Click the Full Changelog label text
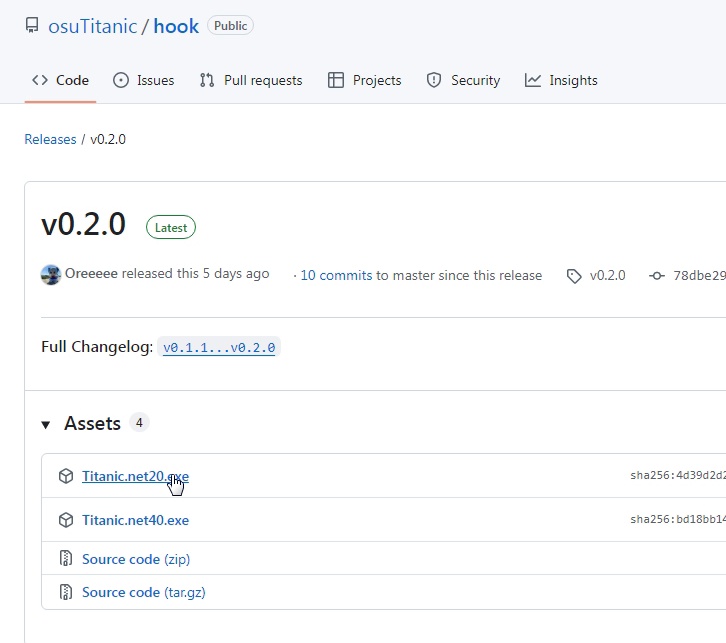Image resolution: width=726 pixels, height=643 pixels. pos(97,346)
